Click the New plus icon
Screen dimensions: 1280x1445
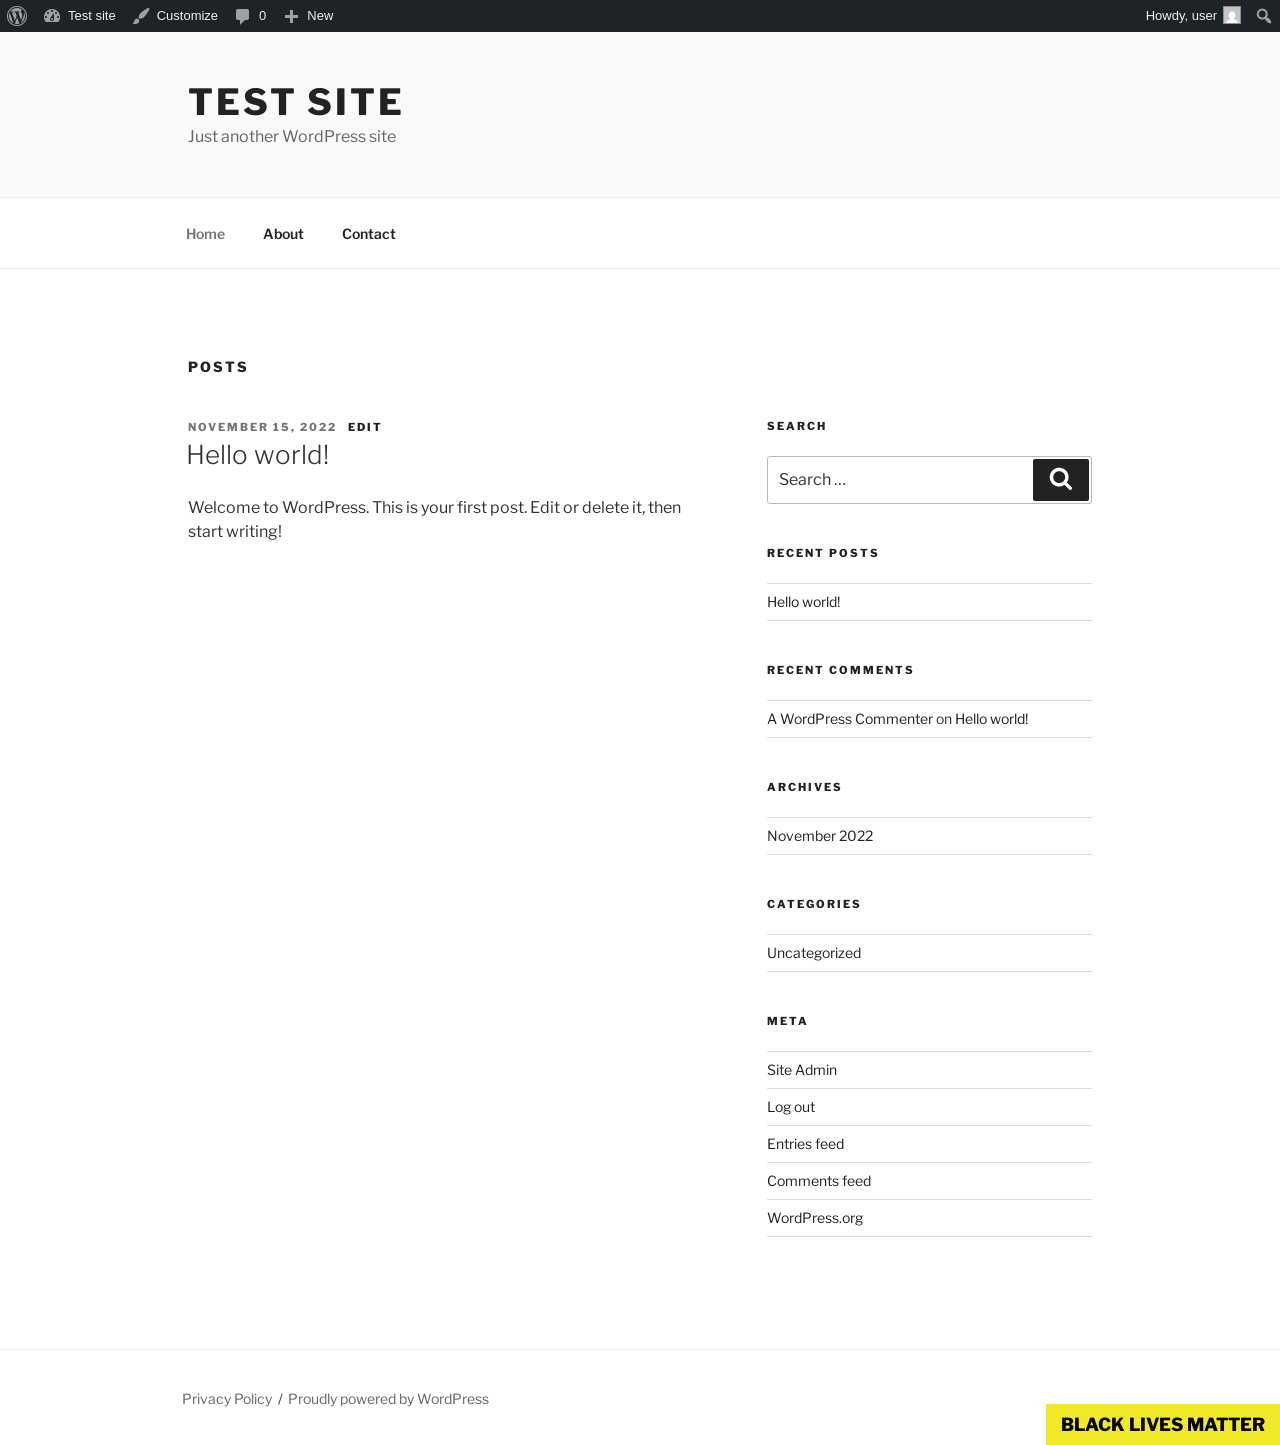tap(291, 16)
